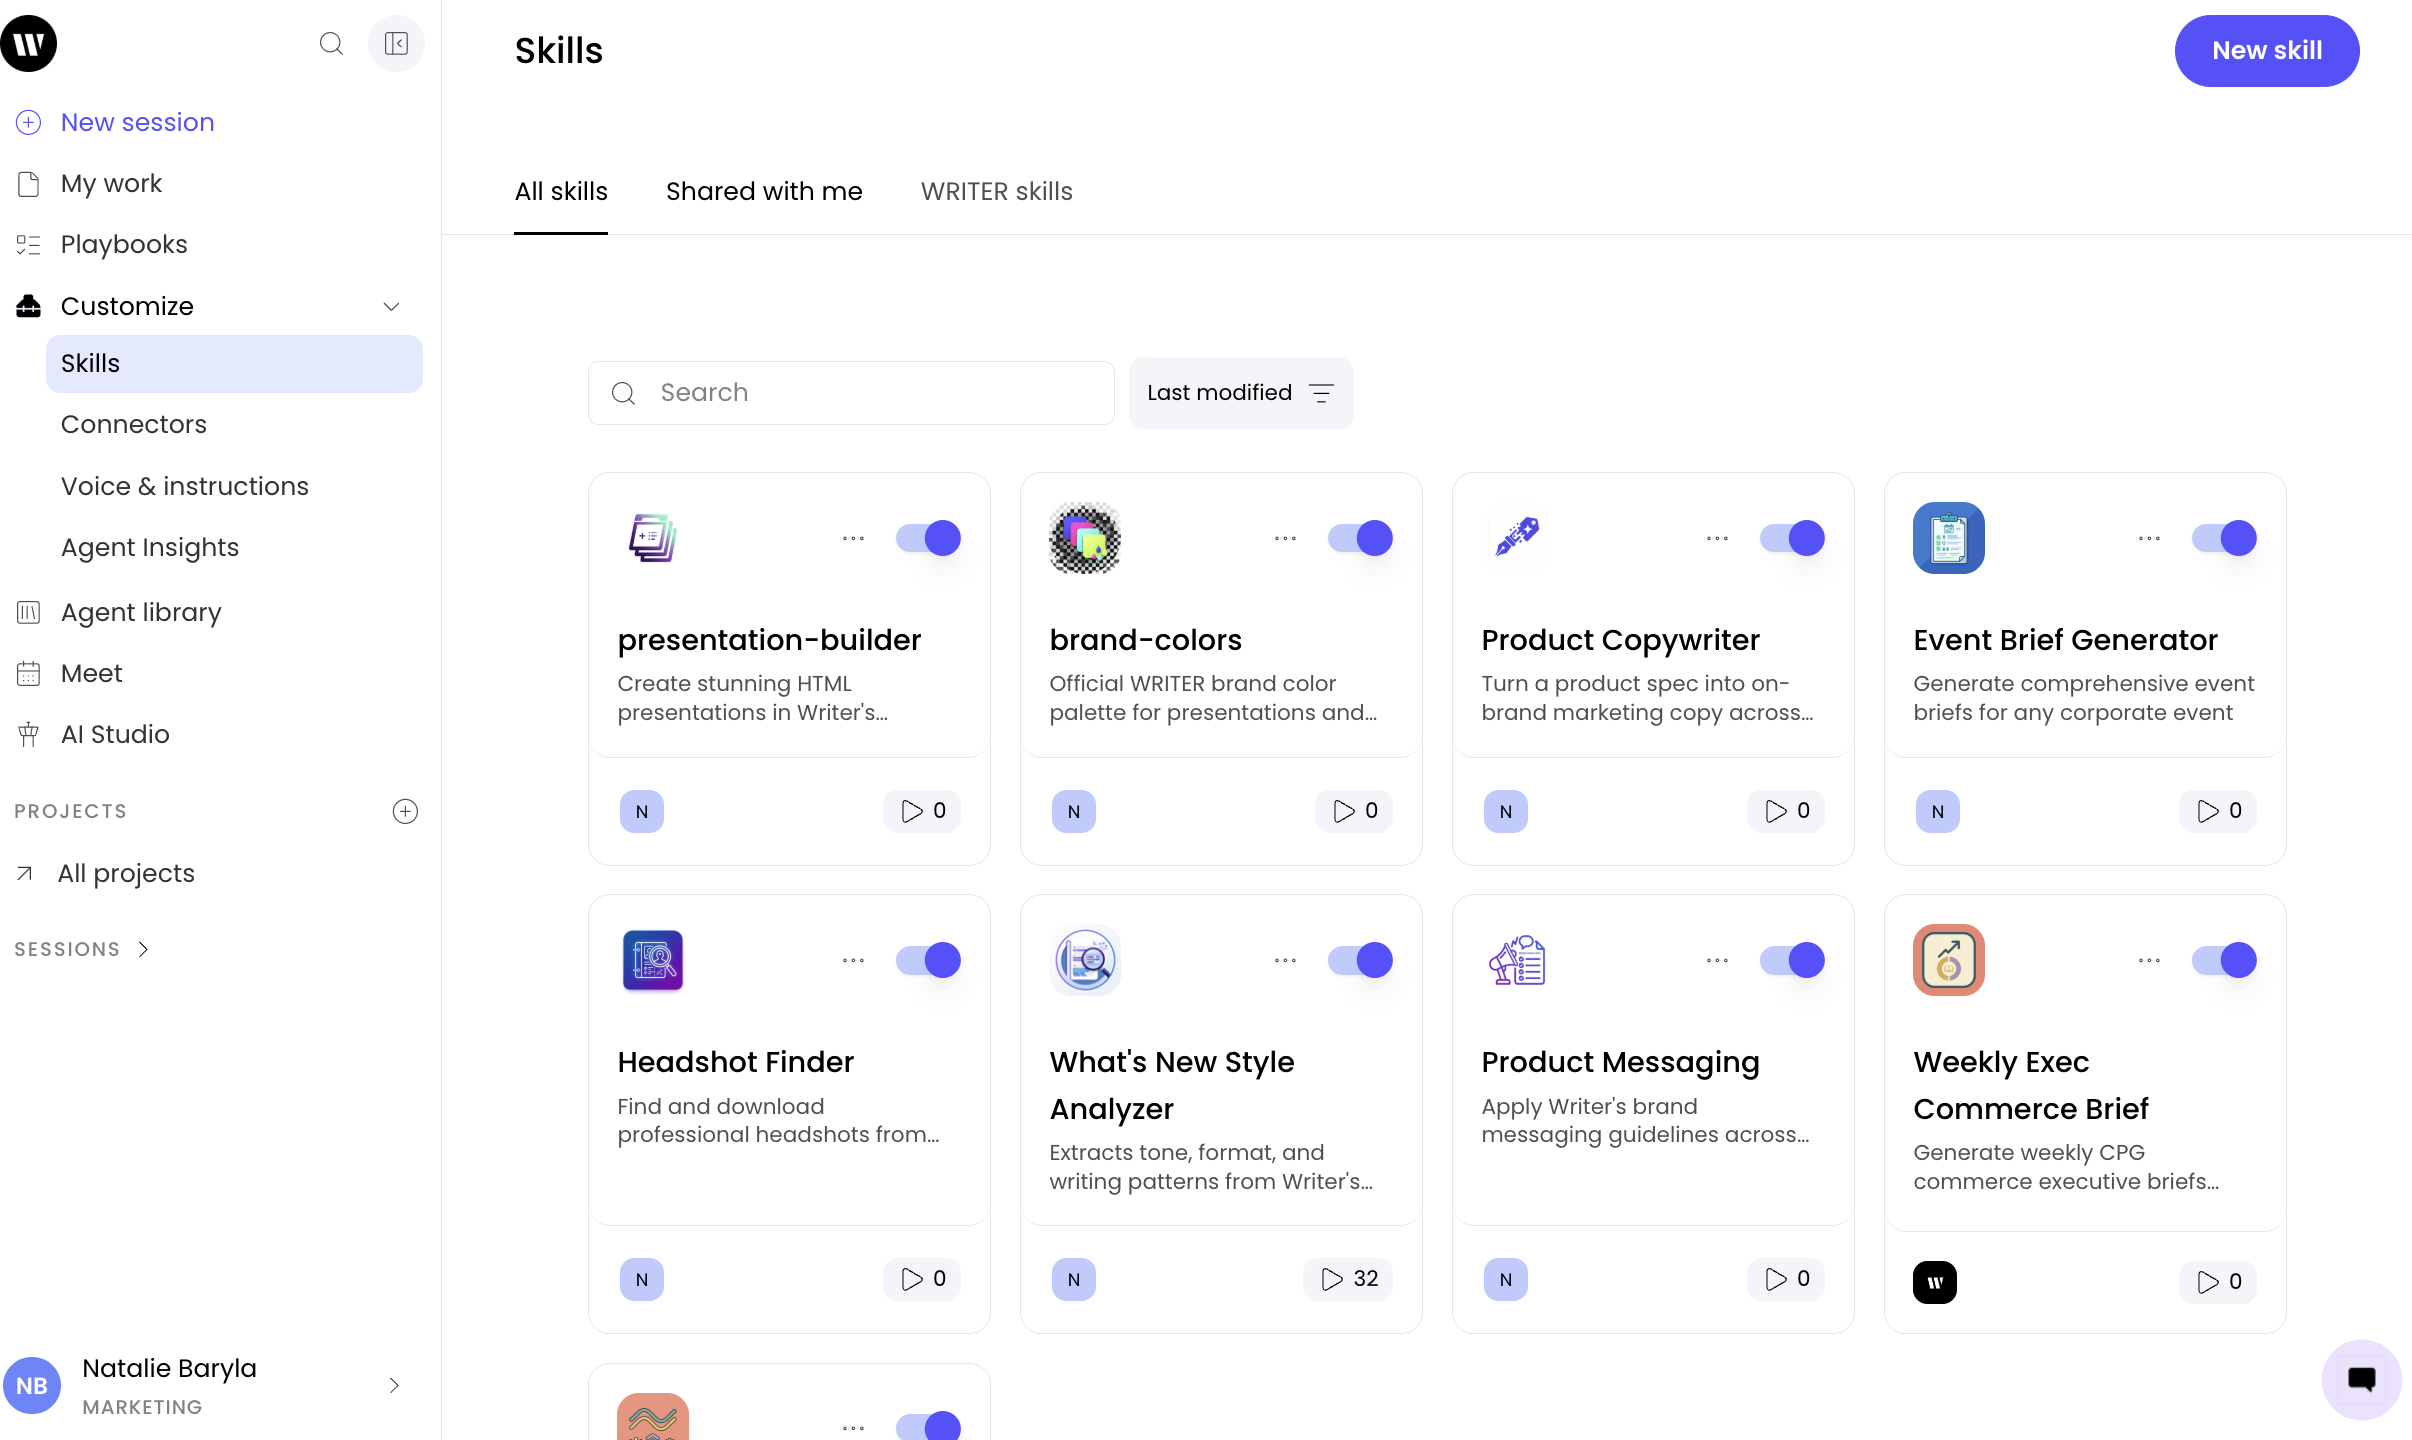Open Skills in the sidebar
The width and height of the screenshot is (2412, 1440).
234,363
